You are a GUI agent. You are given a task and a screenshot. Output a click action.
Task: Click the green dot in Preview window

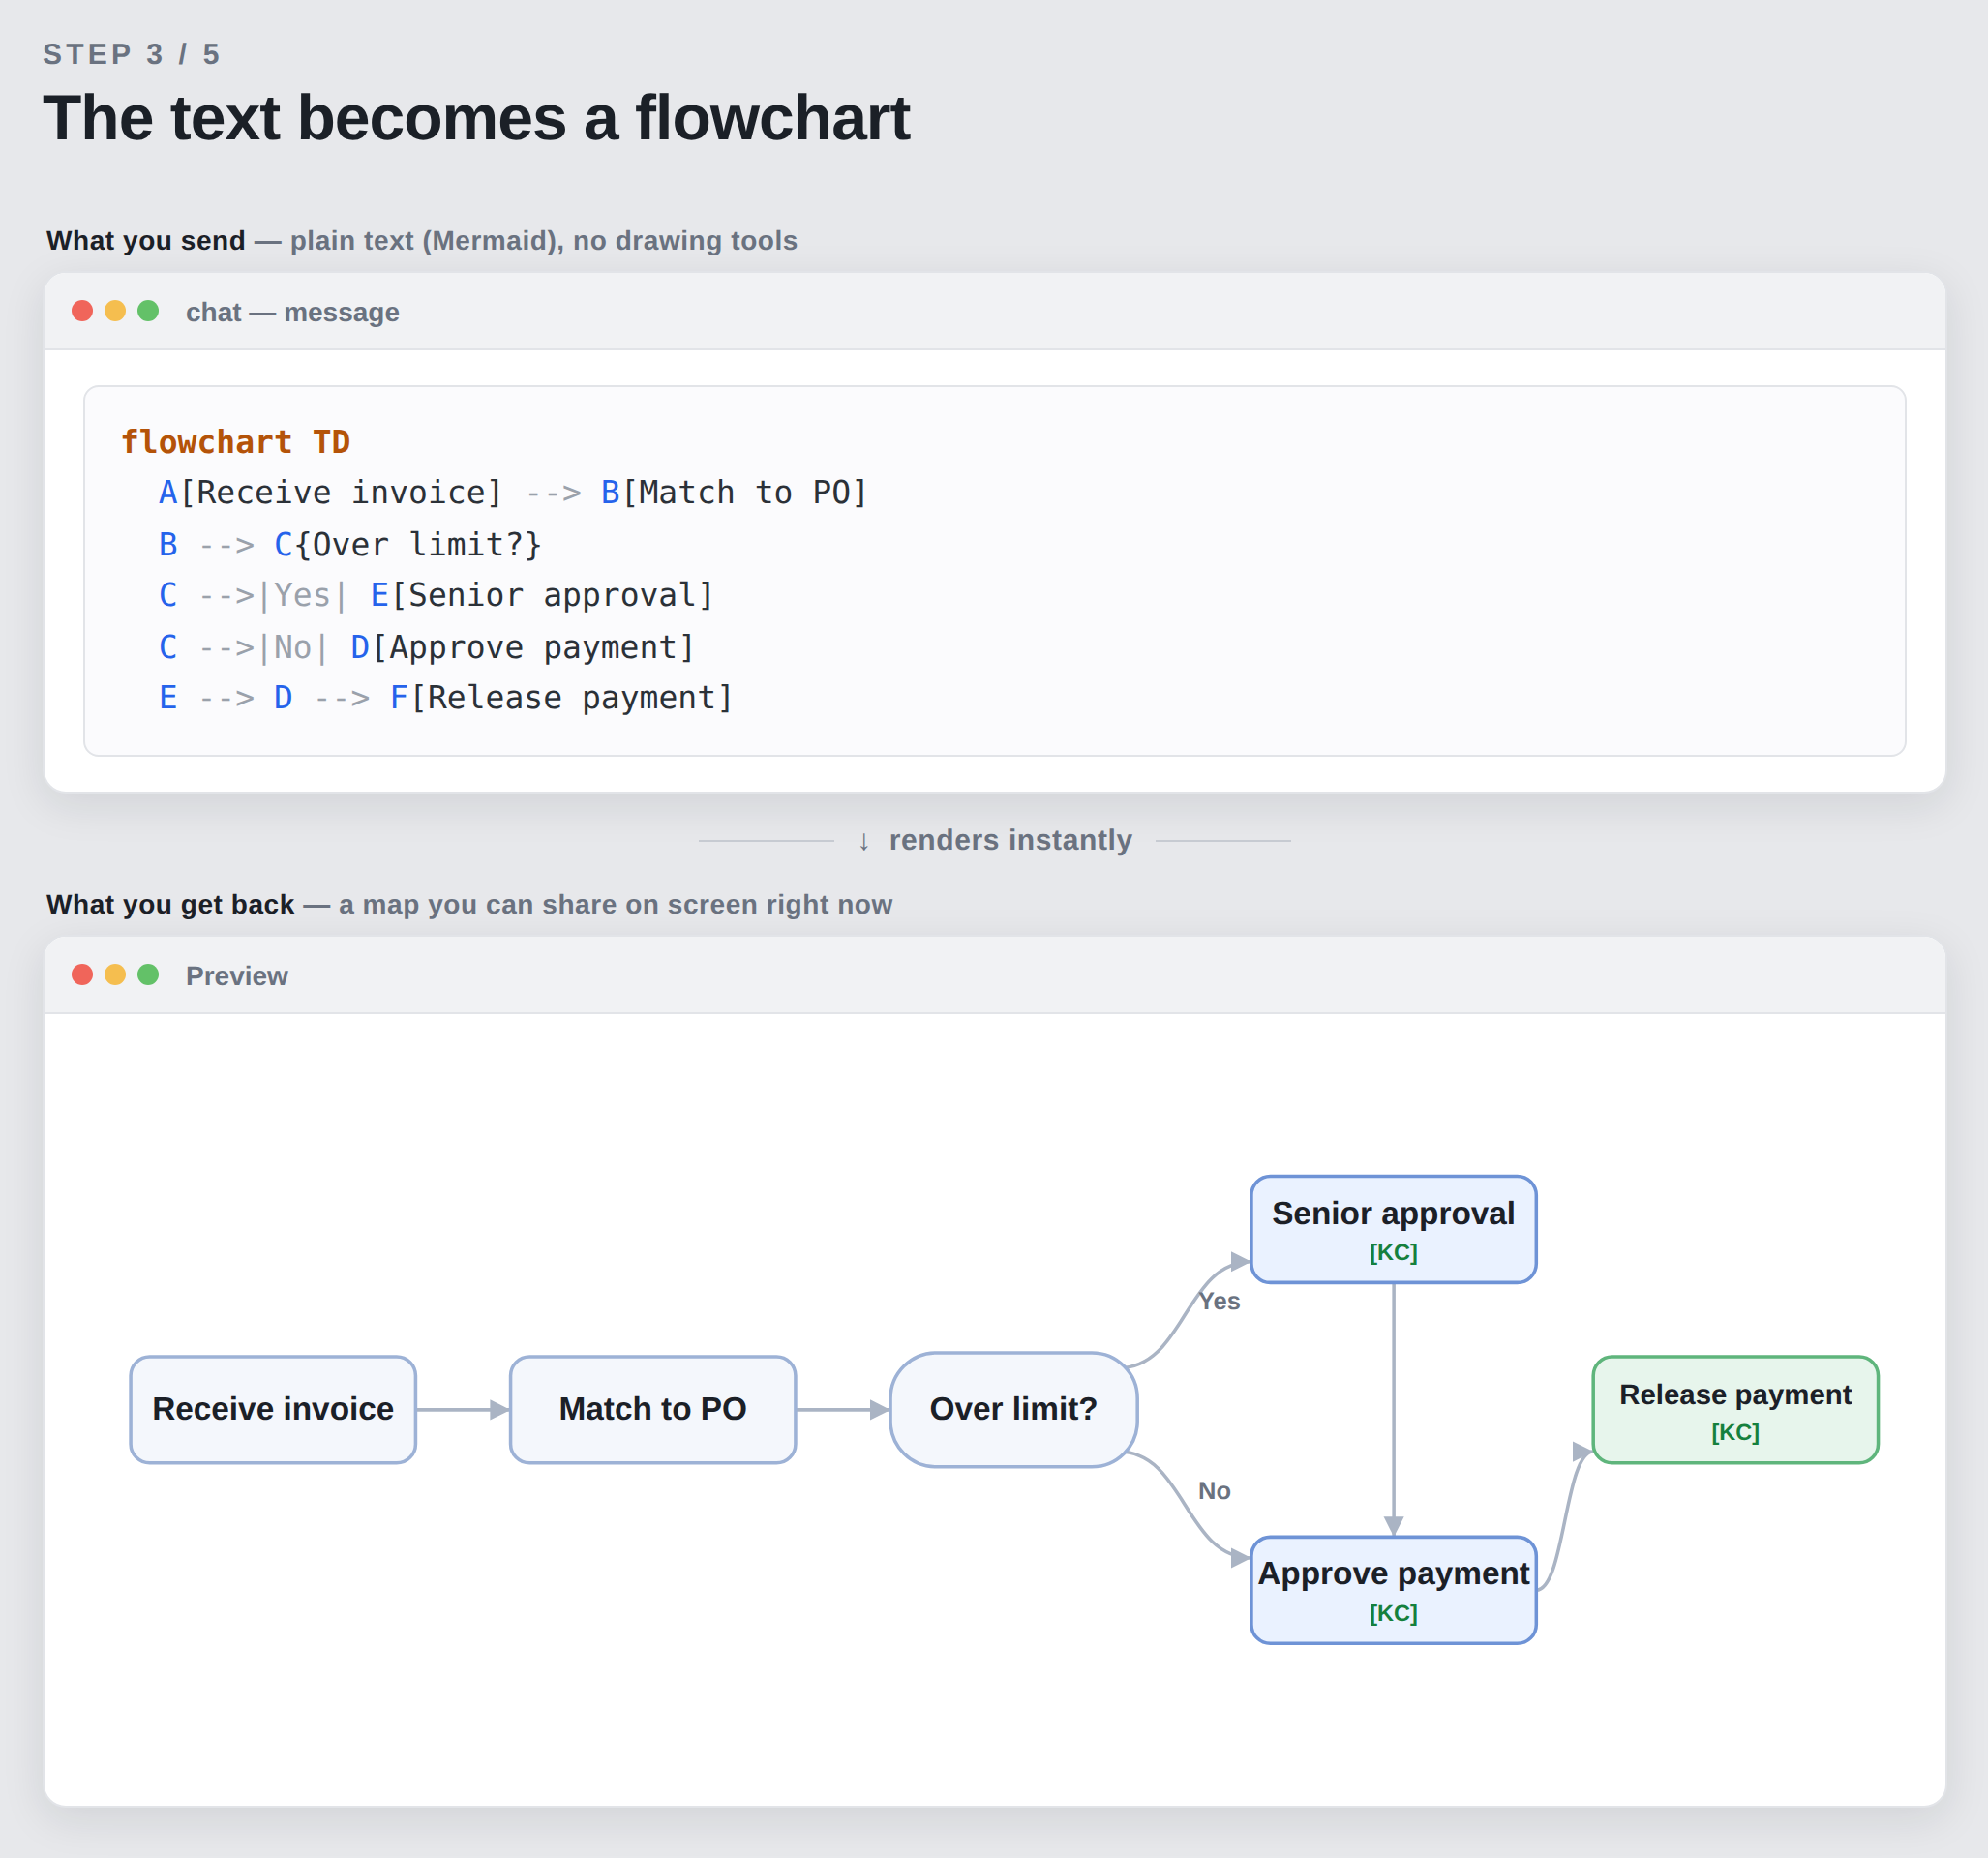coord(148,974)
